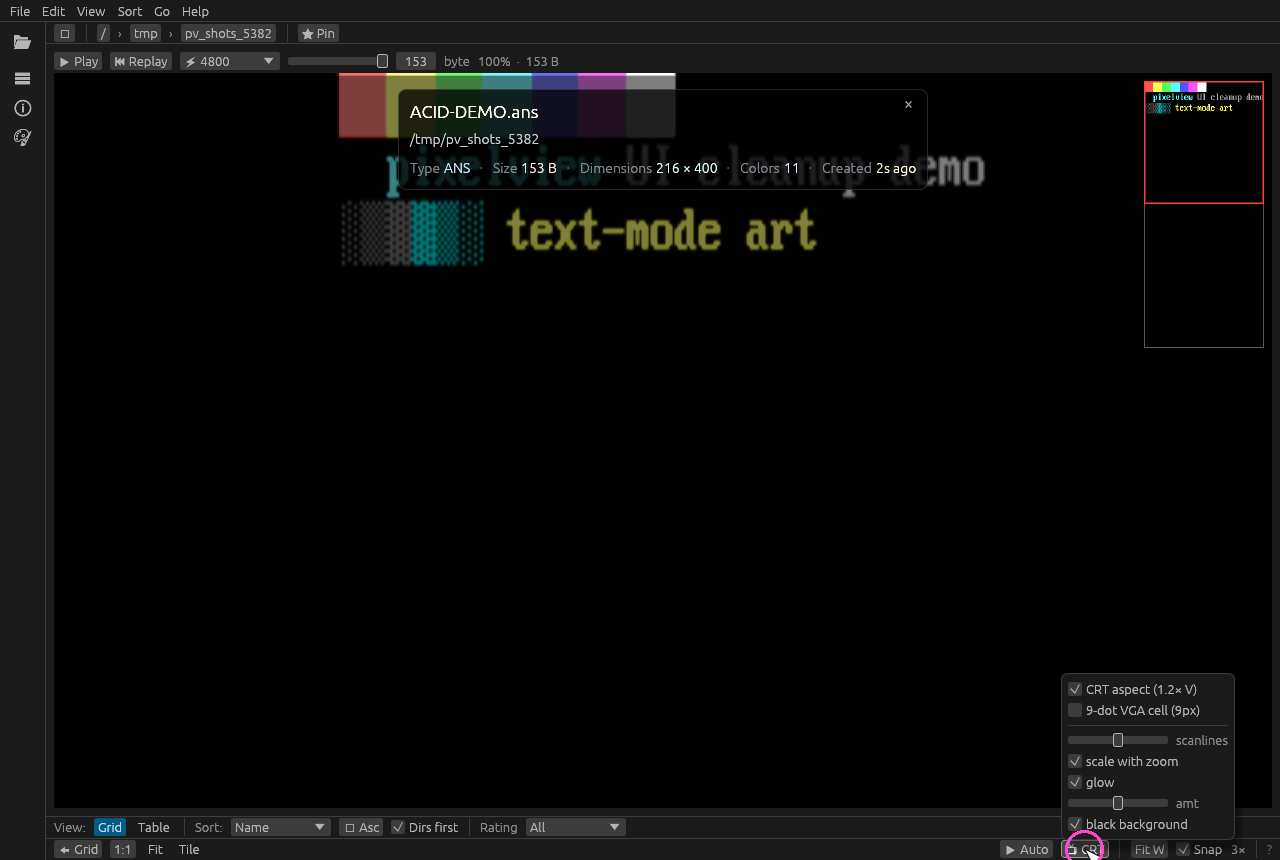Adjust the playback byte position slider
Screen dimensions: 1280x860
(338, 61)
